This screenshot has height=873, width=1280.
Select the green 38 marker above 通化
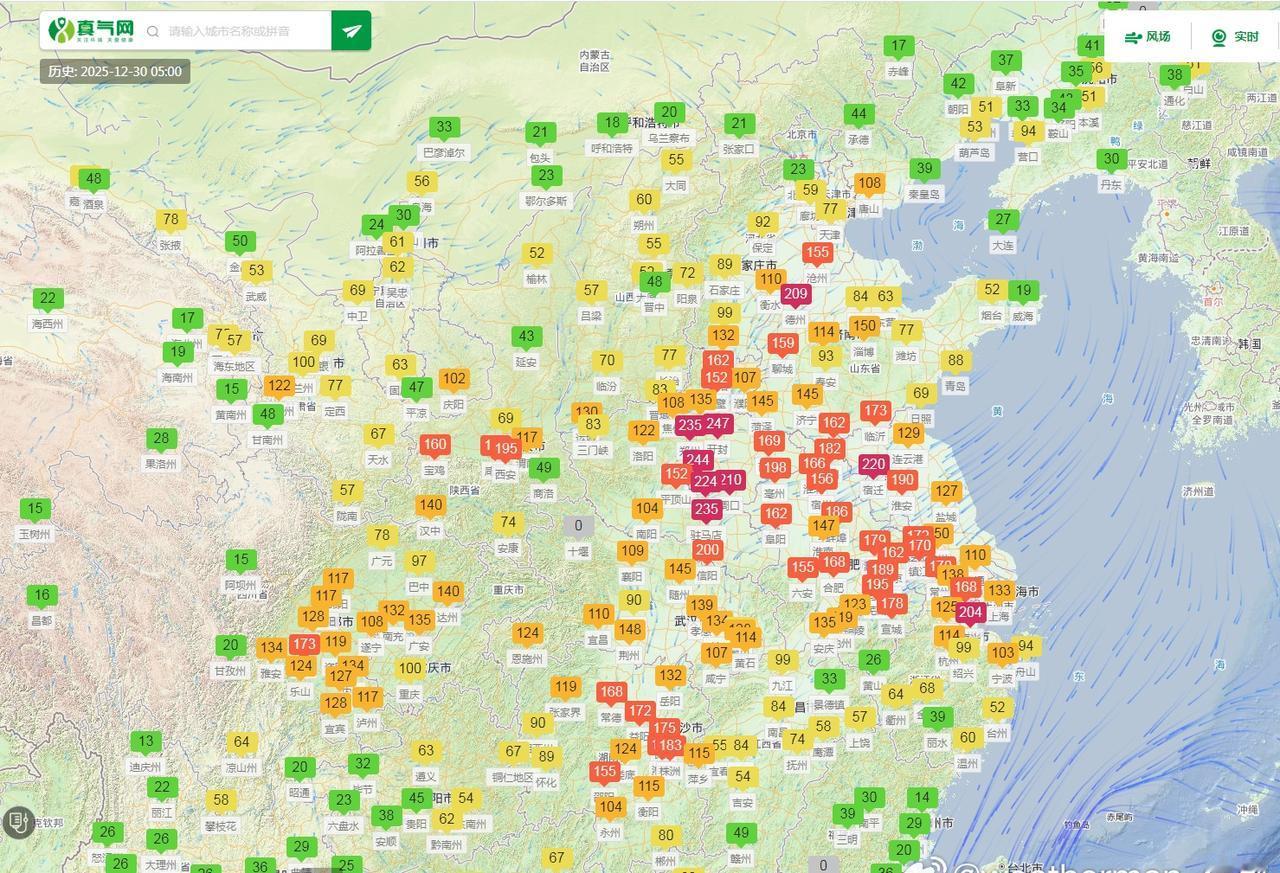click(1174, 75)
